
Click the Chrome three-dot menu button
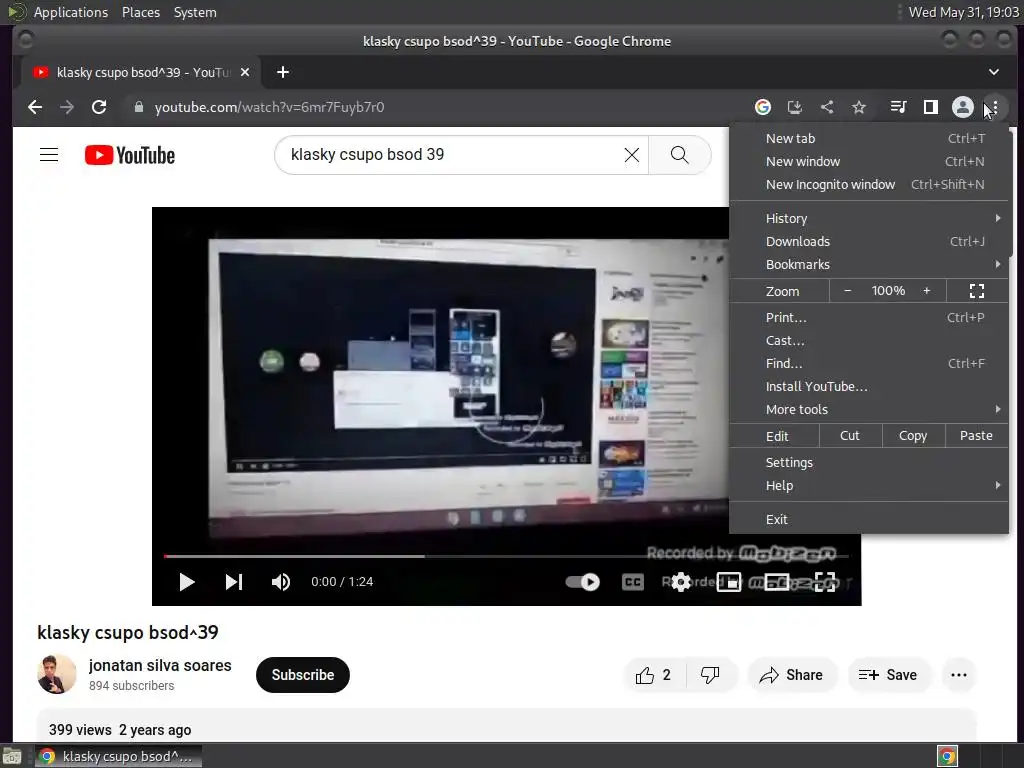994,107
